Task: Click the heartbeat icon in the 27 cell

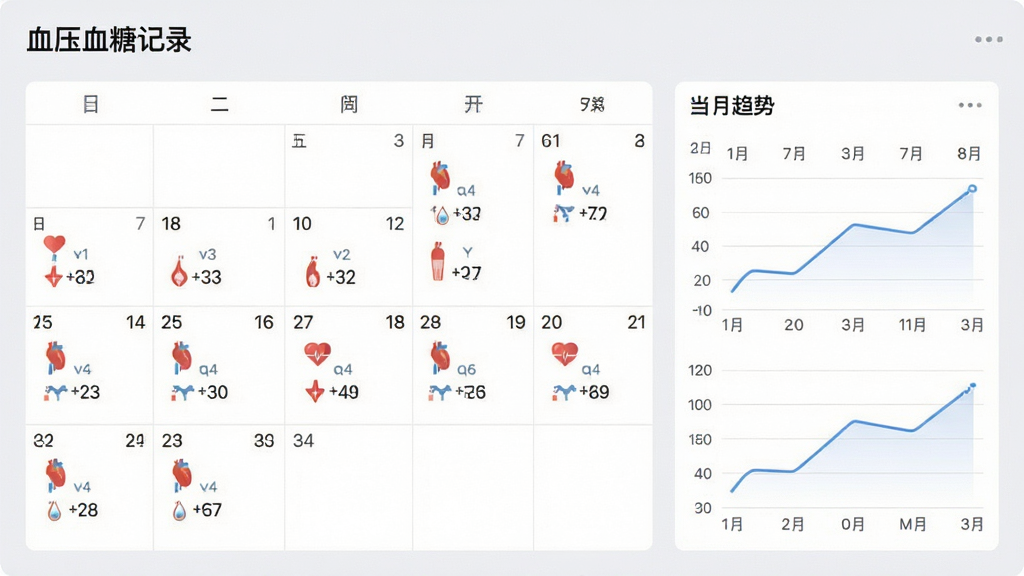Action: coord(317,354)
